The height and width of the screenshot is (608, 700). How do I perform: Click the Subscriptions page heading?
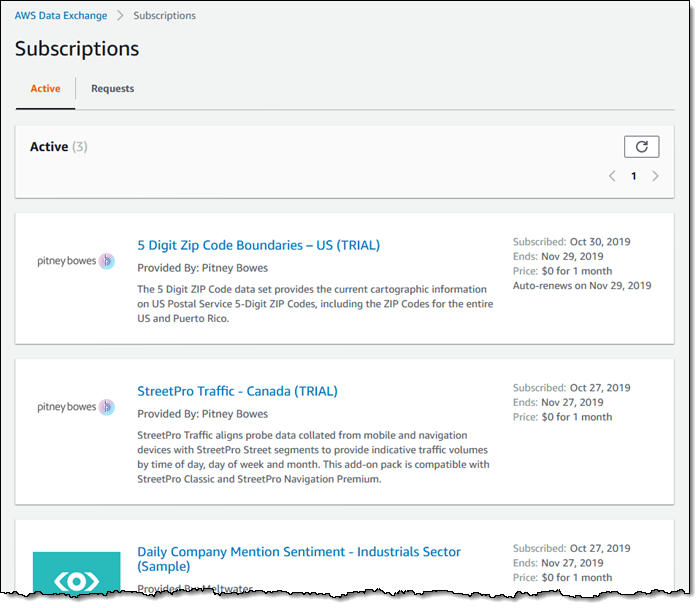(x=77, y=49)
